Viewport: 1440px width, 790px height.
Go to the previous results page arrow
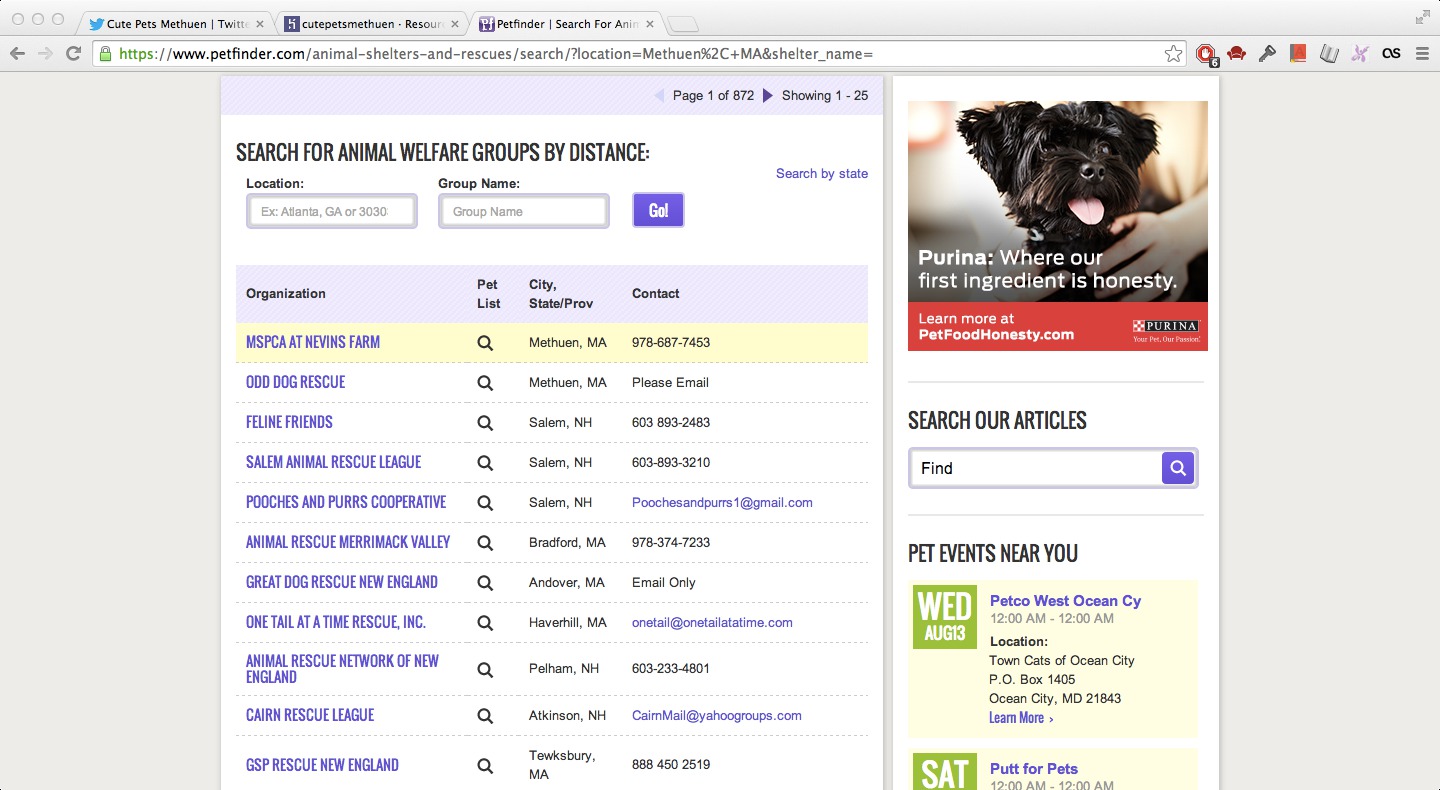coord(659,96)
